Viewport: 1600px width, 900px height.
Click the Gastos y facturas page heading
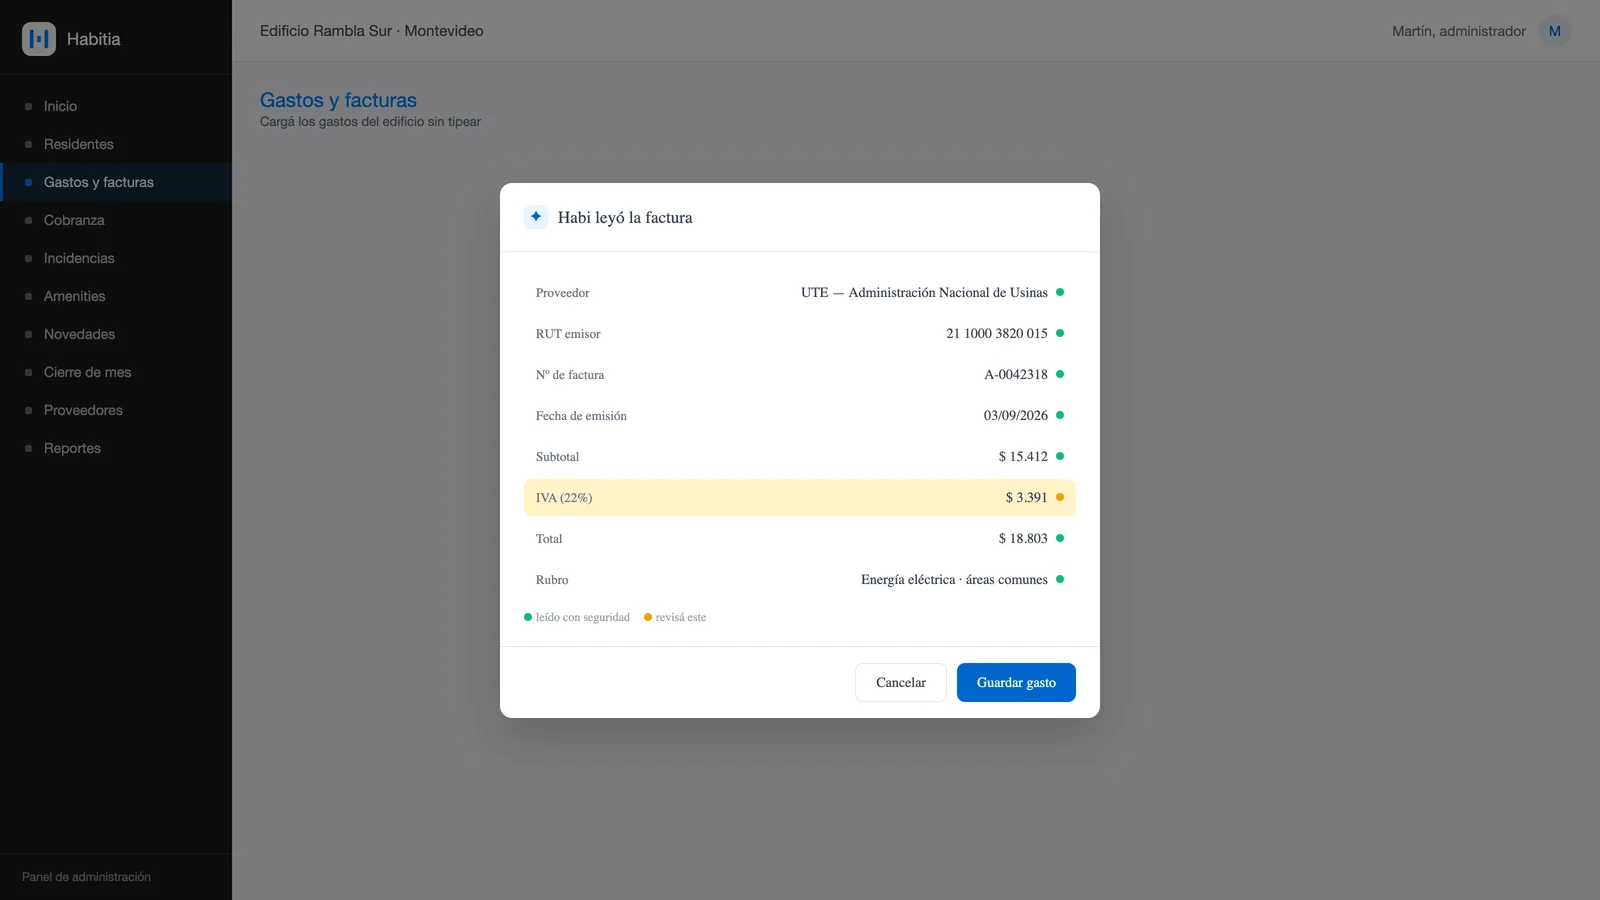(338, 100)
